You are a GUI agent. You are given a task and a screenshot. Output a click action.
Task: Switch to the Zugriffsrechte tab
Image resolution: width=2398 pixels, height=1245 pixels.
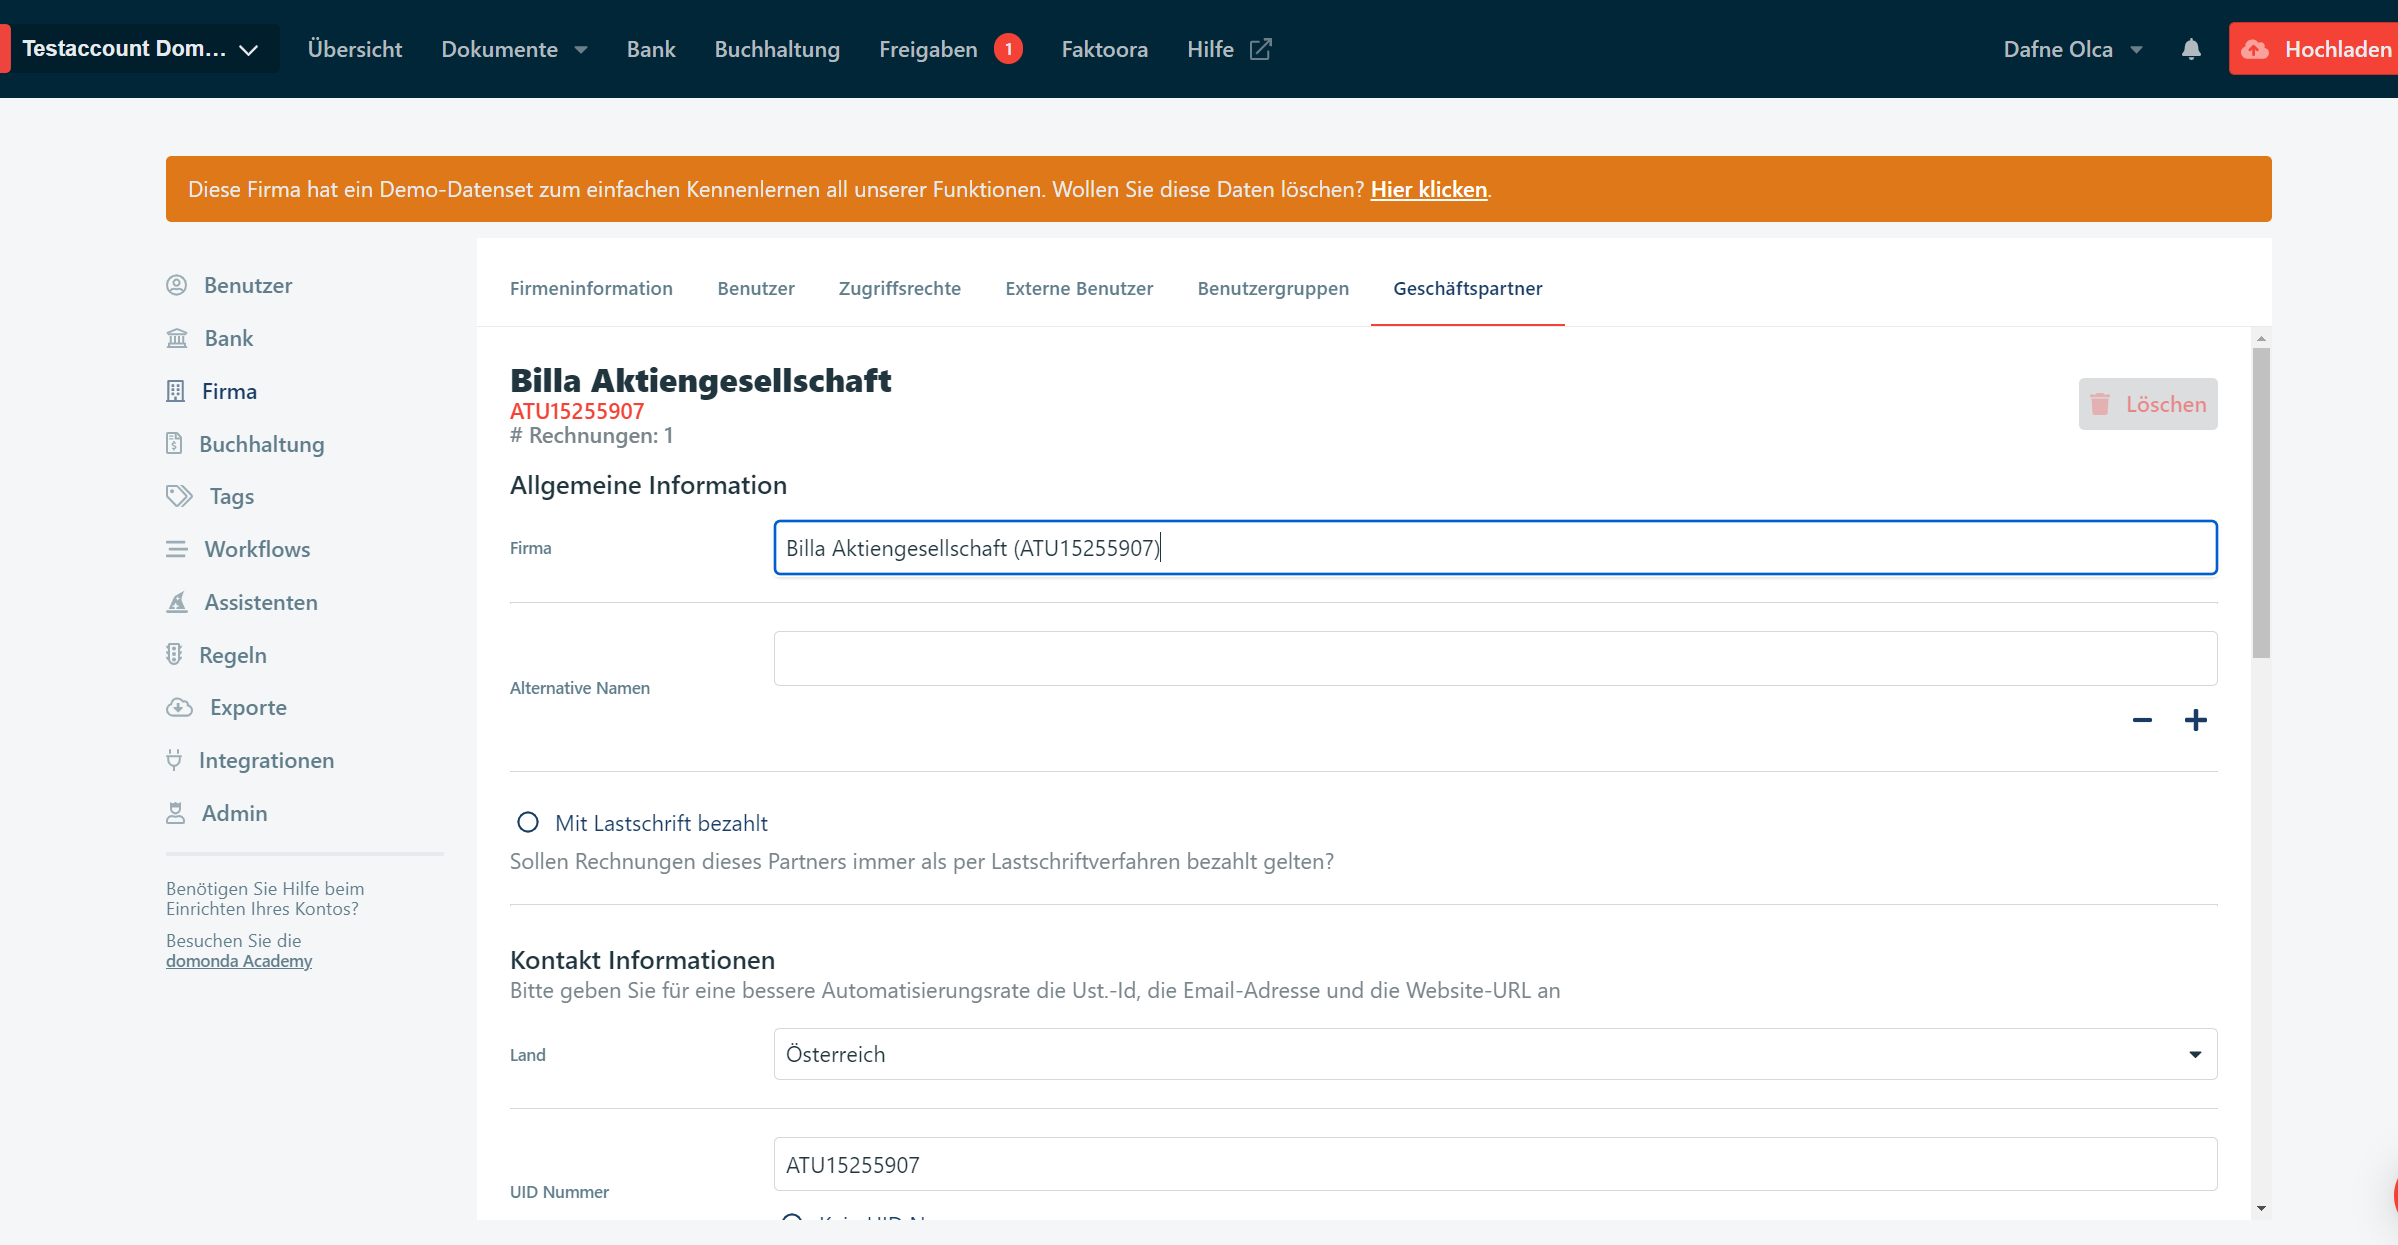point(899,288)
